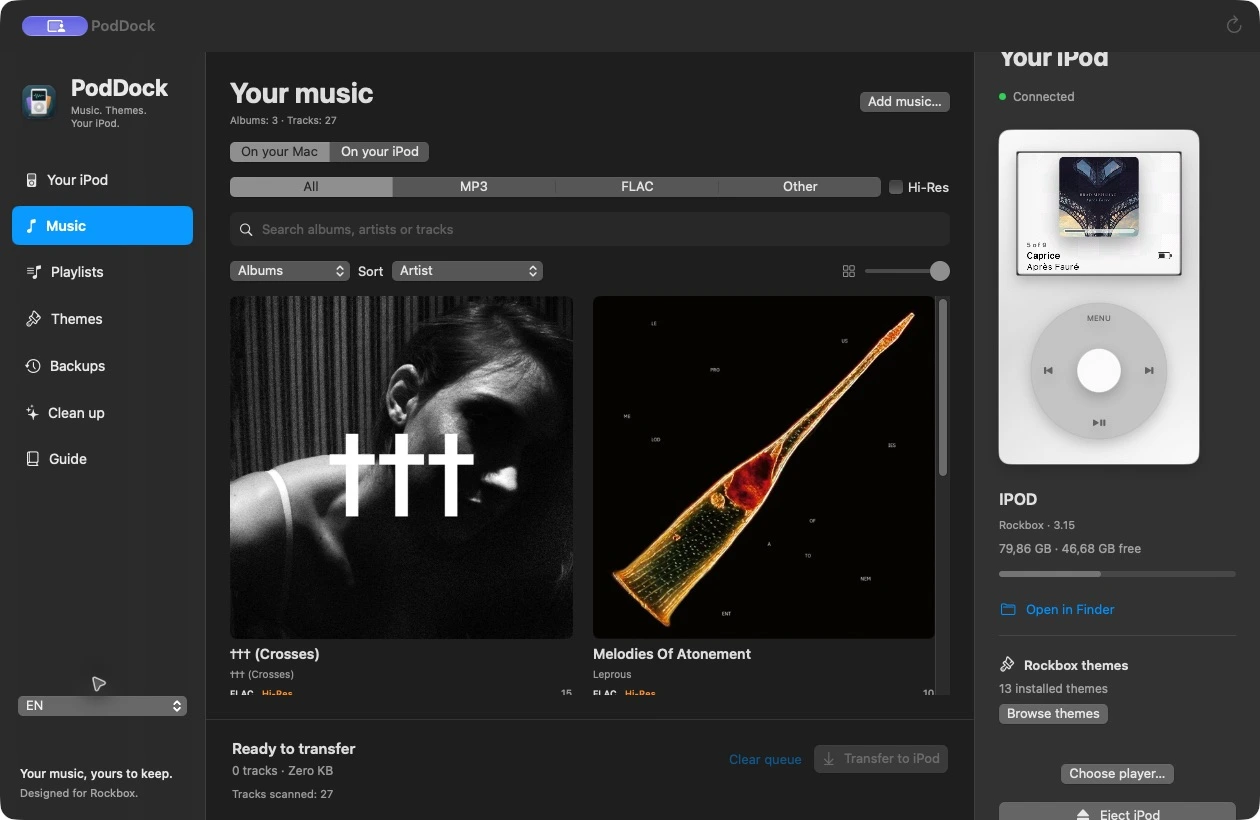Click the search magnifier icon
This screenshot has height=820, width=1260.
246,230
